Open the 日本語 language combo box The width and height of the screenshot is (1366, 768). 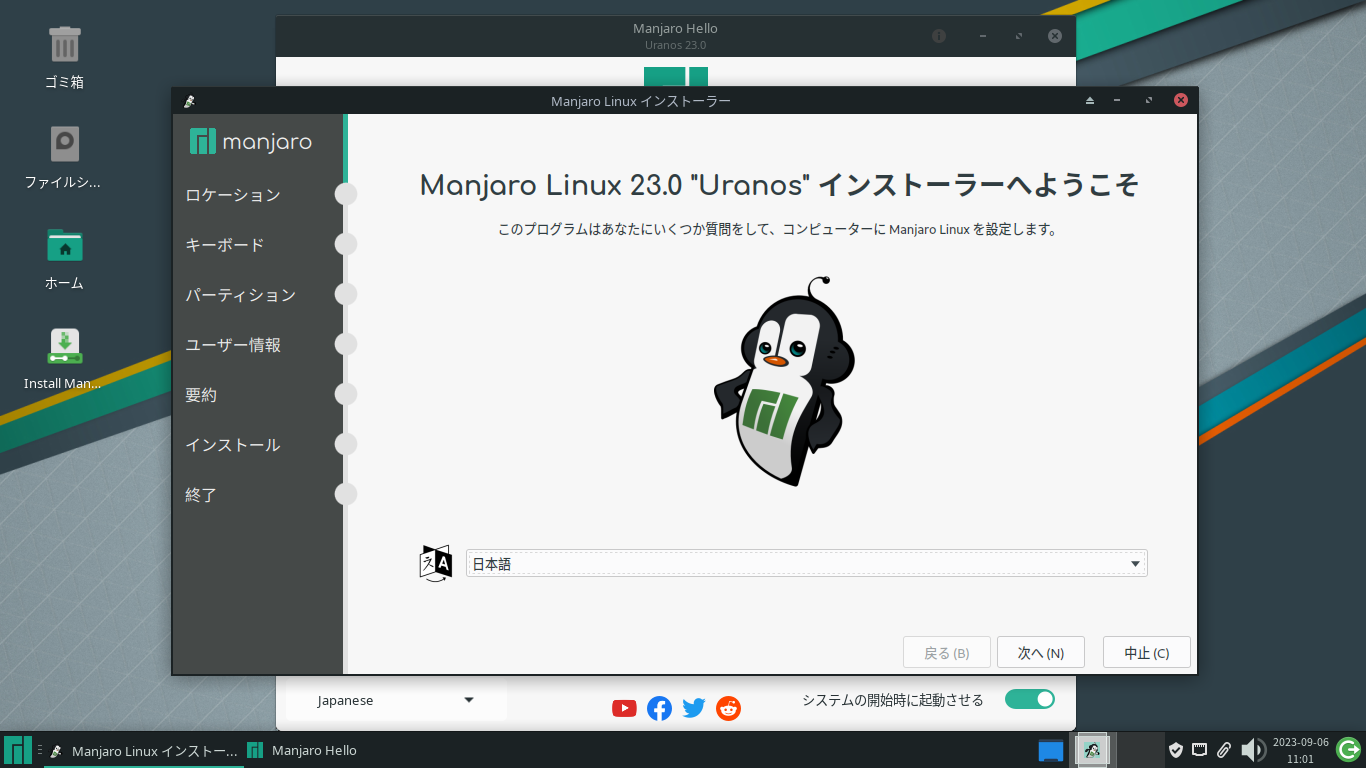(x=806, y=563)
